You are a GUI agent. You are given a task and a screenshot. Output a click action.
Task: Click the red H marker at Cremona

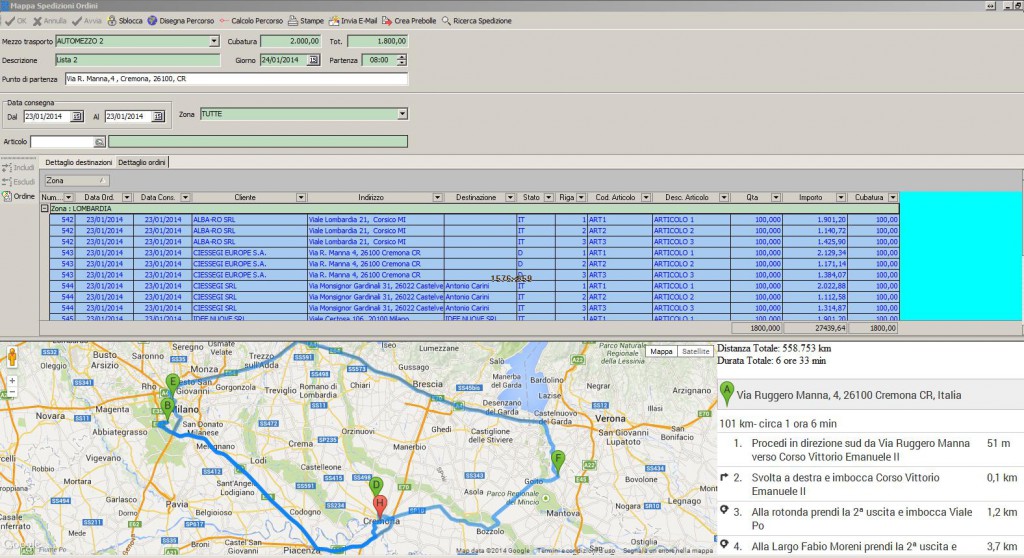click(x=379, y=502)
